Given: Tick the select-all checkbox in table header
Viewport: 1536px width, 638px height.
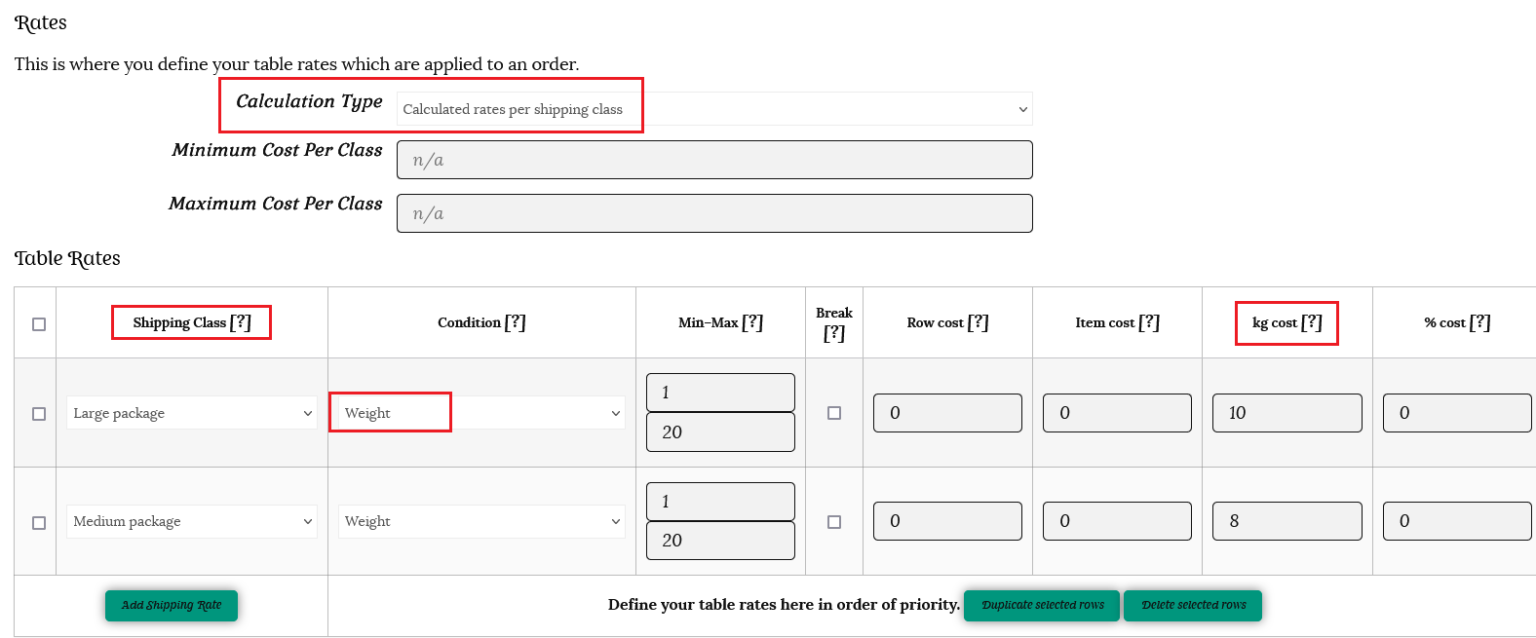Looking at the screenshot, I should point(39,324).
